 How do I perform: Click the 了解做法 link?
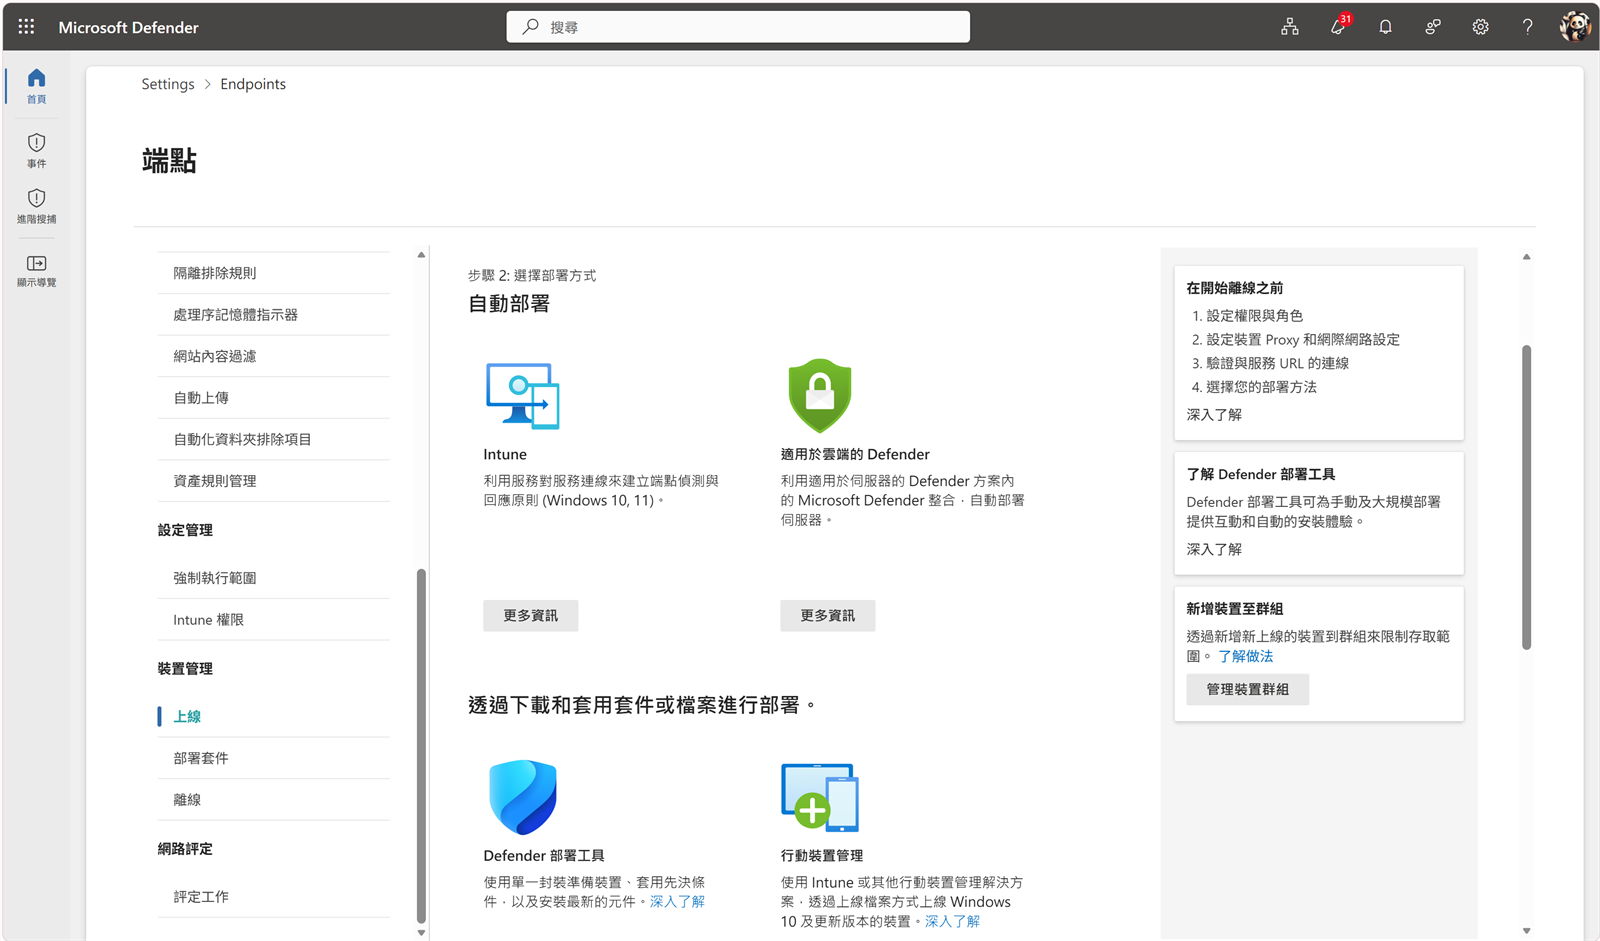1245,656
